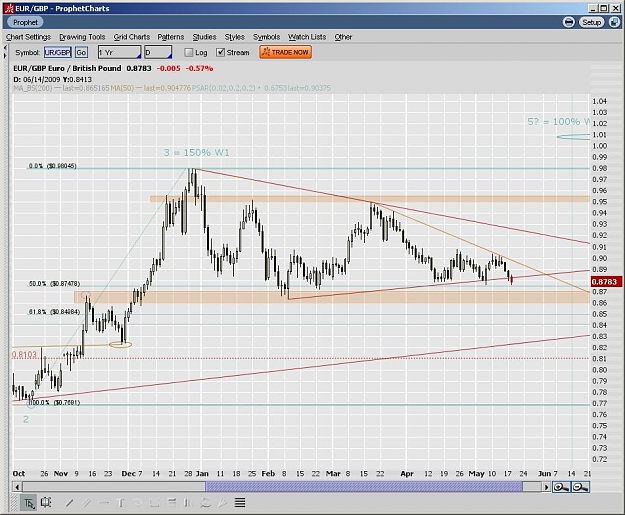This screenshot has height=515, width=625.
Task: Click ProphetCharts title bar app icon
Action: (9, 8)
